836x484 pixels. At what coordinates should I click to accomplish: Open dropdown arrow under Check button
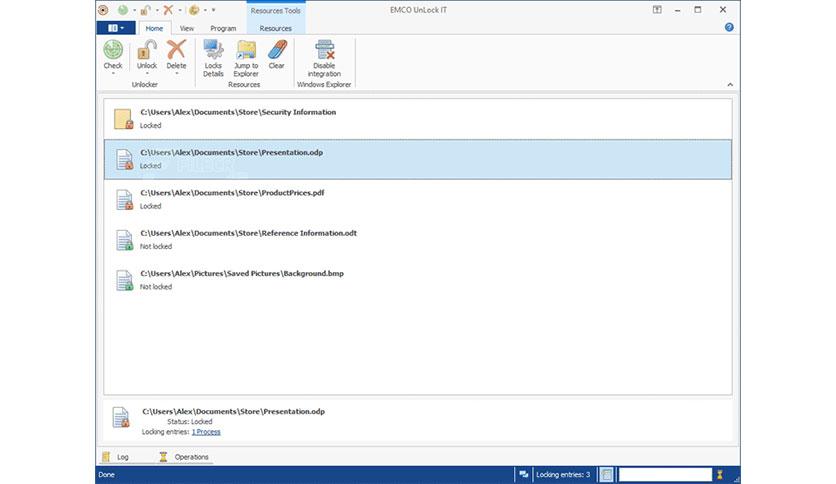(x=113, y=74)
